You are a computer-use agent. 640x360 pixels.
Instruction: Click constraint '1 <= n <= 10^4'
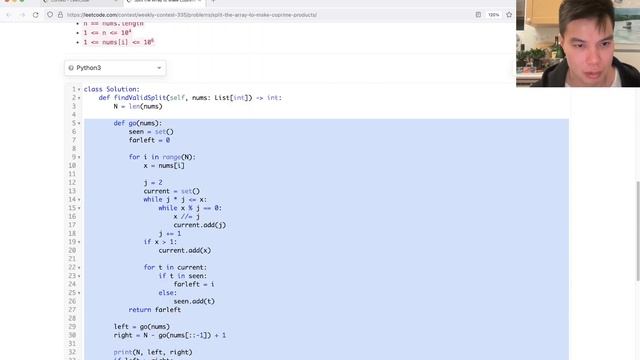107,33
